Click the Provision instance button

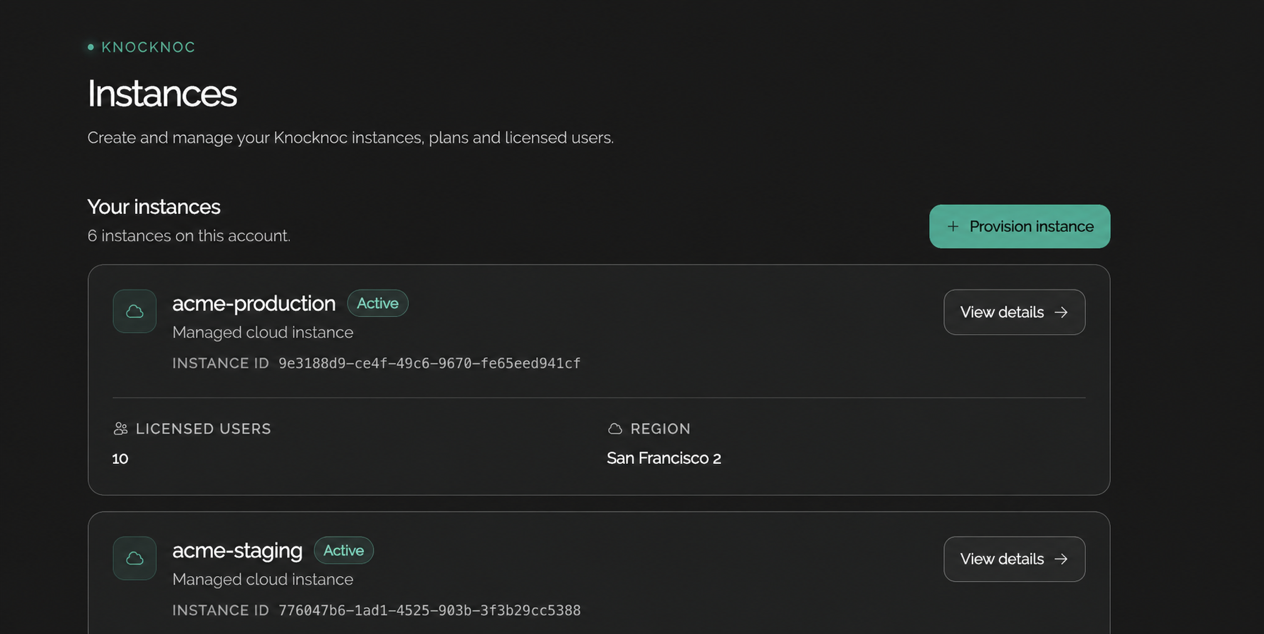(x=1019, y=226)
